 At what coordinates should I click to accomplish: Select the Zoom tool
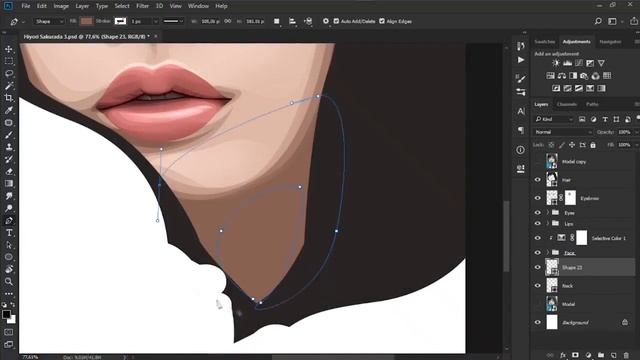pyautogui.click(x=9, y=282)
